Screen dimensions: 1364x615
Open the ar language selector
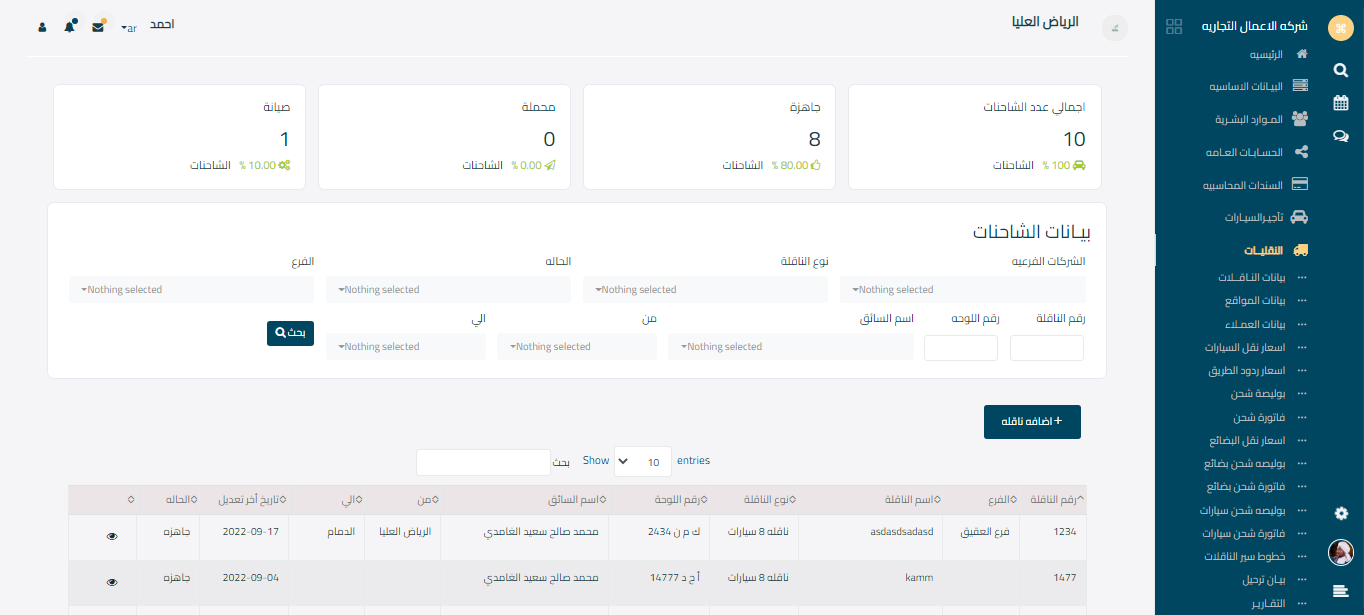point(128,28)
